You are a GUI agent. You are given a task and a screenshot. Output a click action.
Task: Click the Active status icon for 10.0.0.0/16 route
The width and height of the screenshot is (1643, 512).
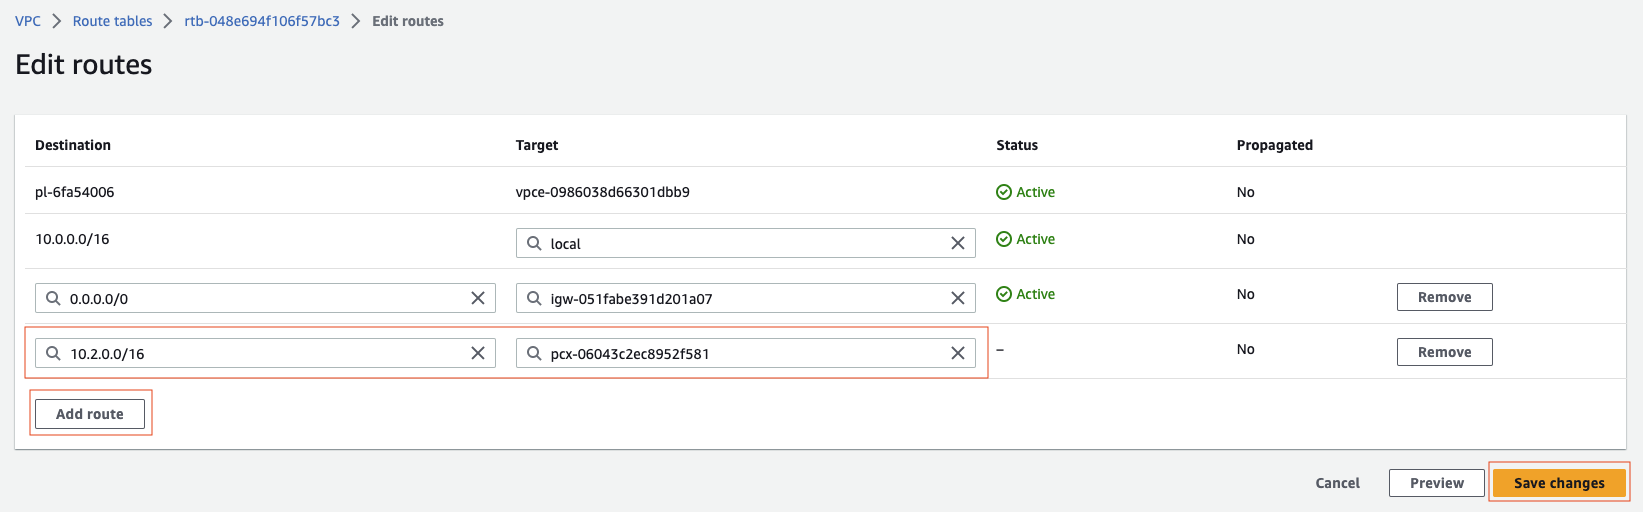point(1004,239)
